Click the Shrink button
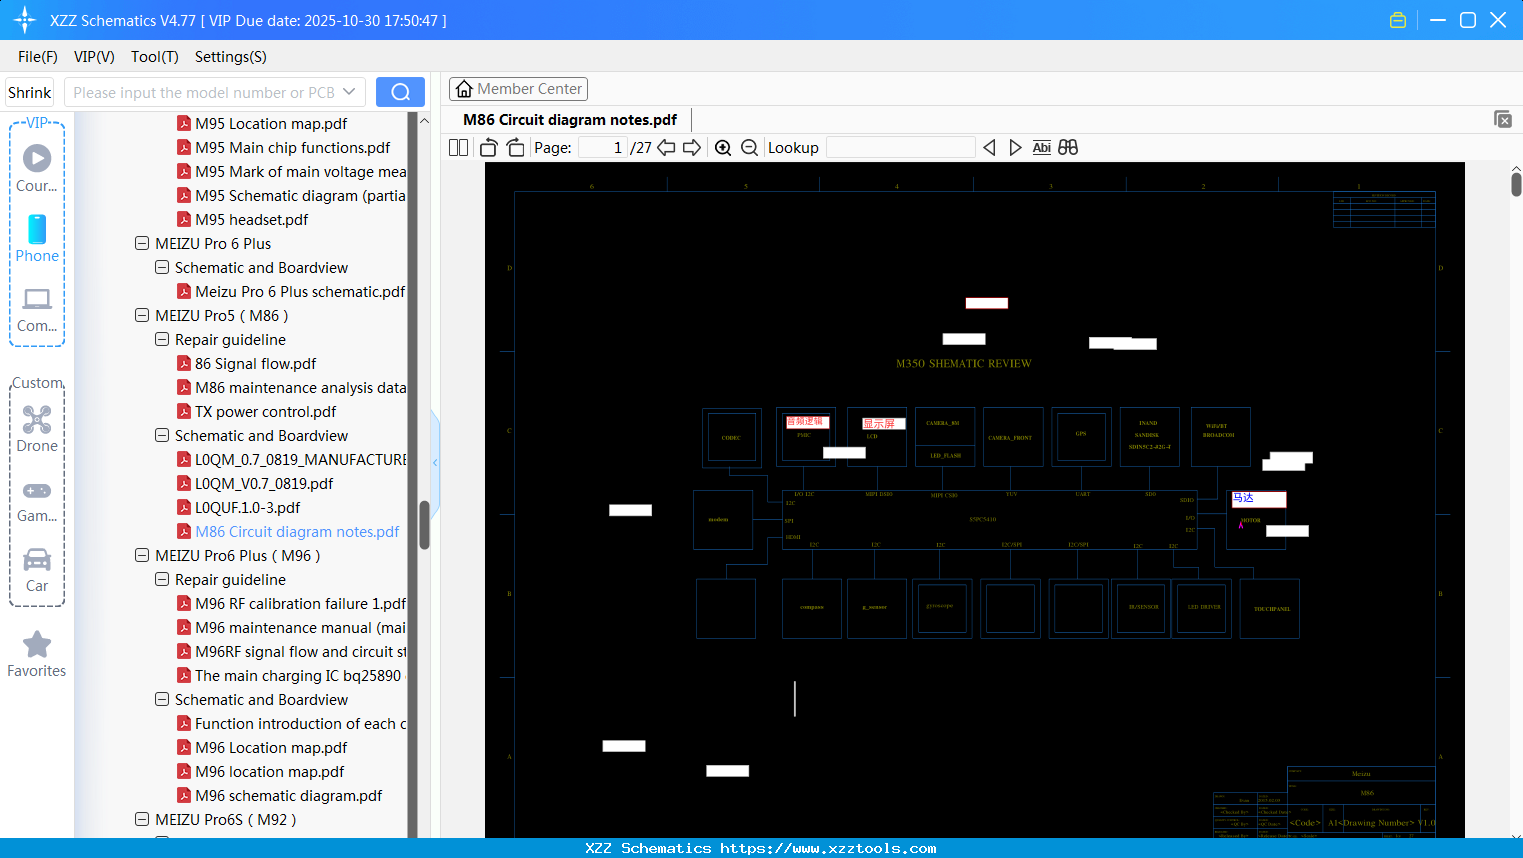The height and width of the screenshot is (858, 1523). click(30, 92)
